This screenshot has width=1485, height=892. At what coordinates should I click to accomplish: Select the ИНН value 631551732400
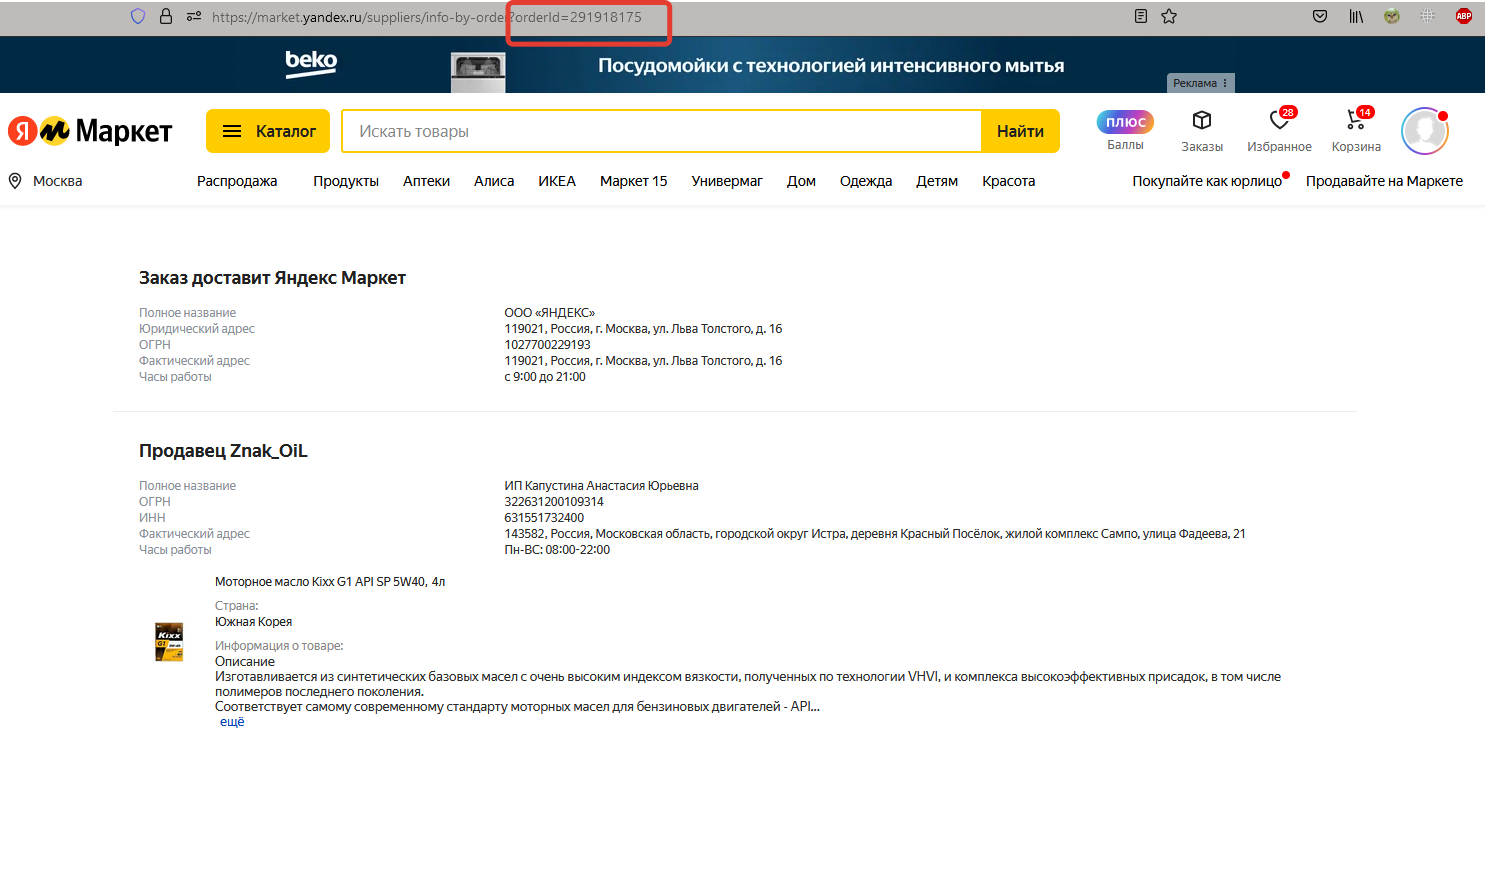coord(544,518)
